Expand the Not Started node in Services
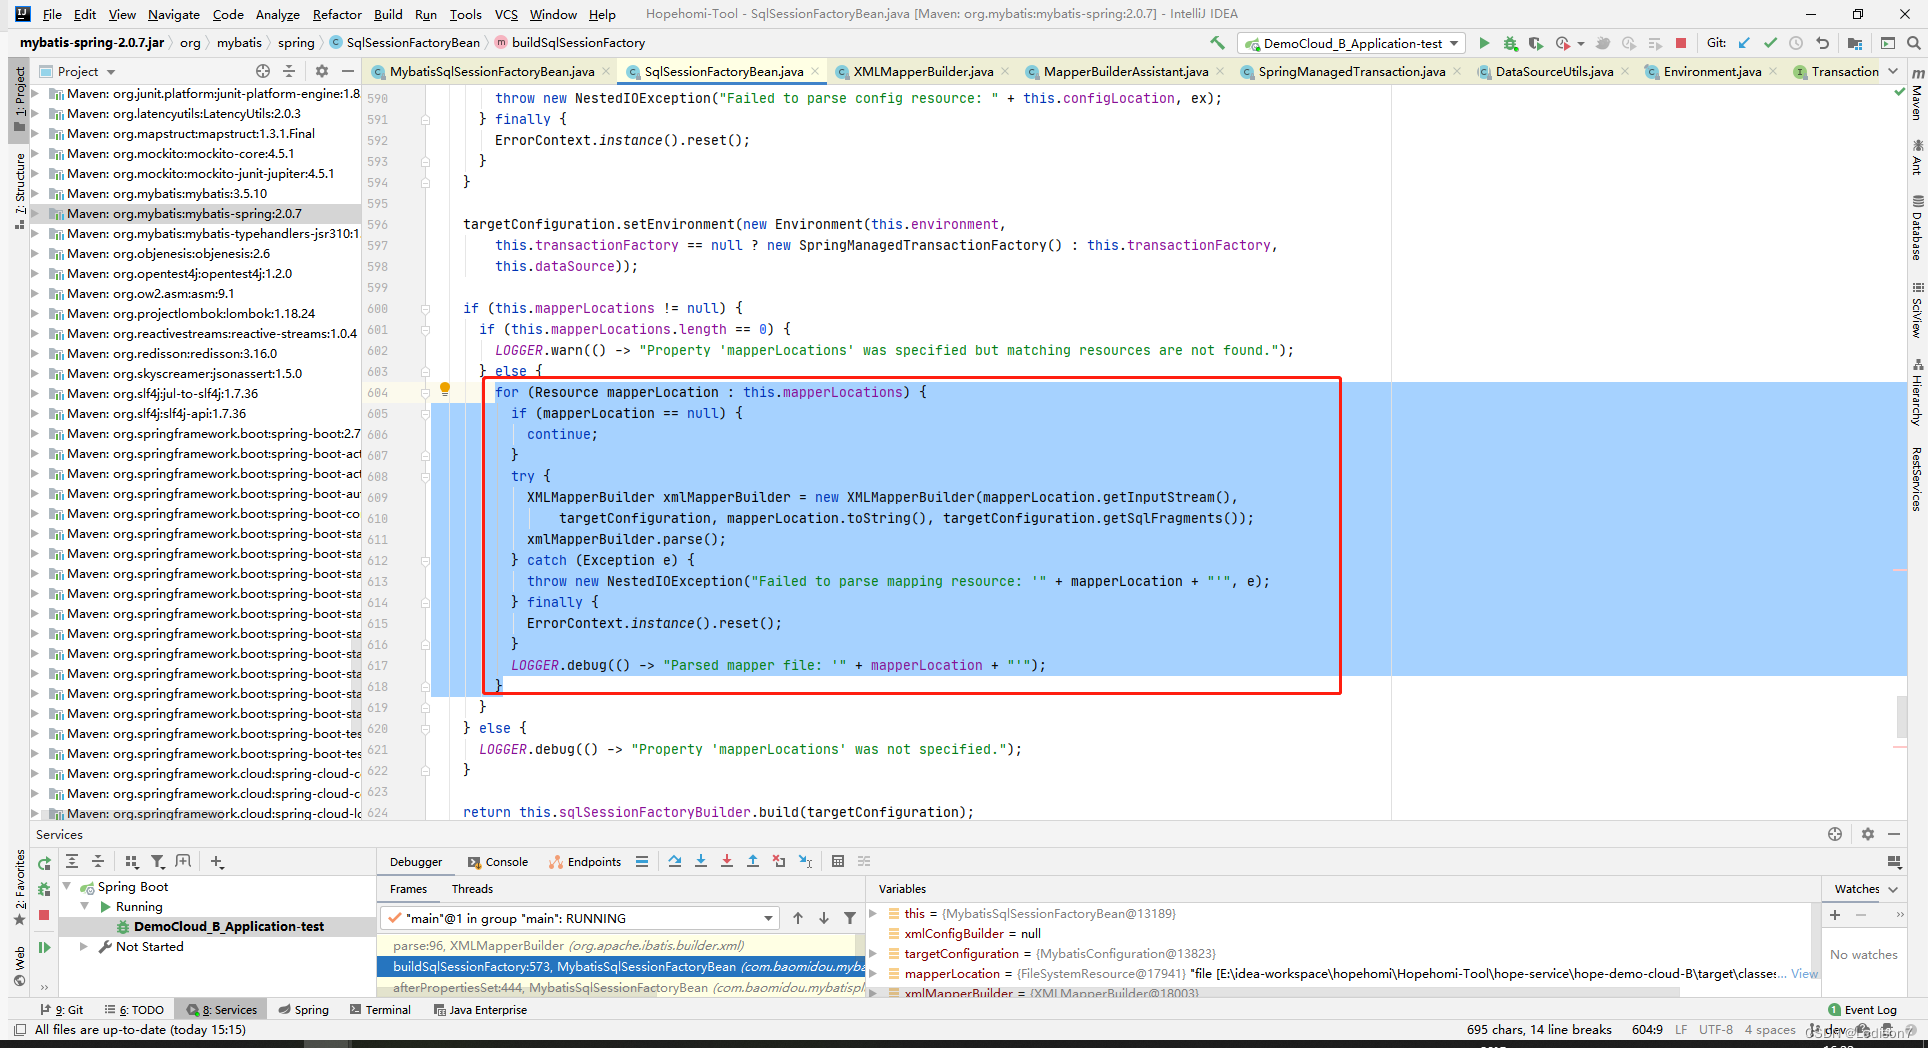 (84, 946)
